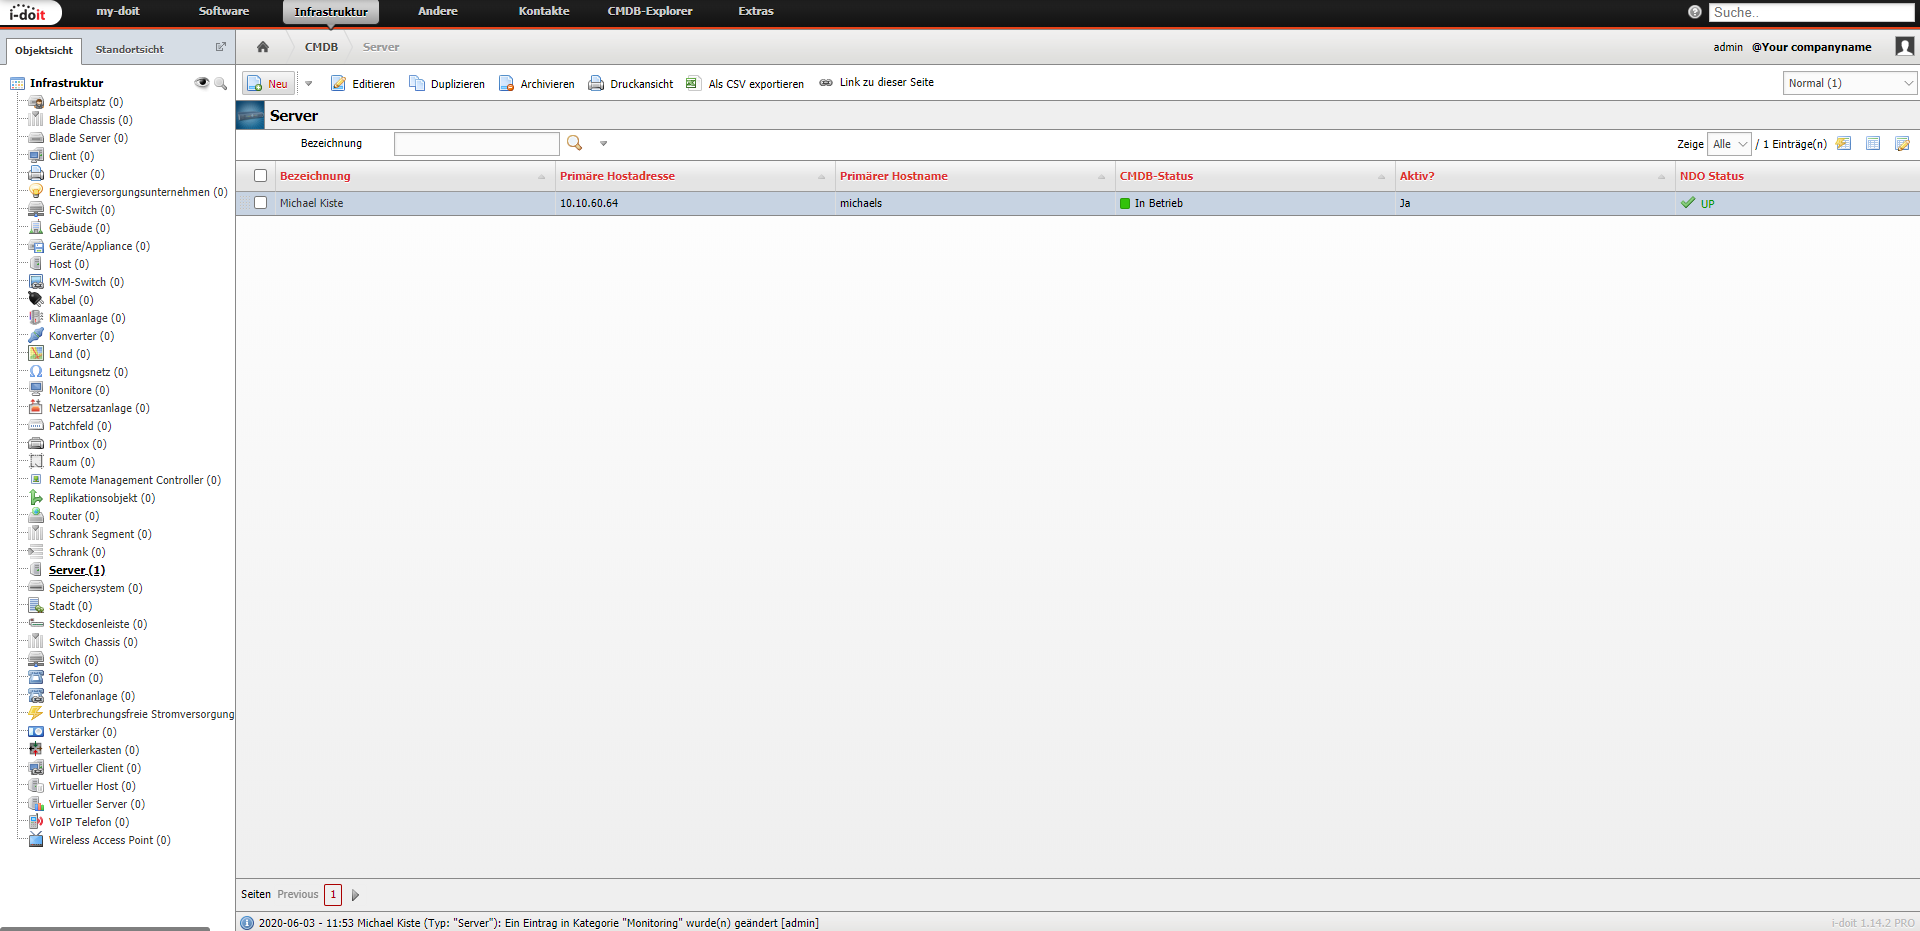Click the Neu button
Screen dimensions: 1920x931
268,84
